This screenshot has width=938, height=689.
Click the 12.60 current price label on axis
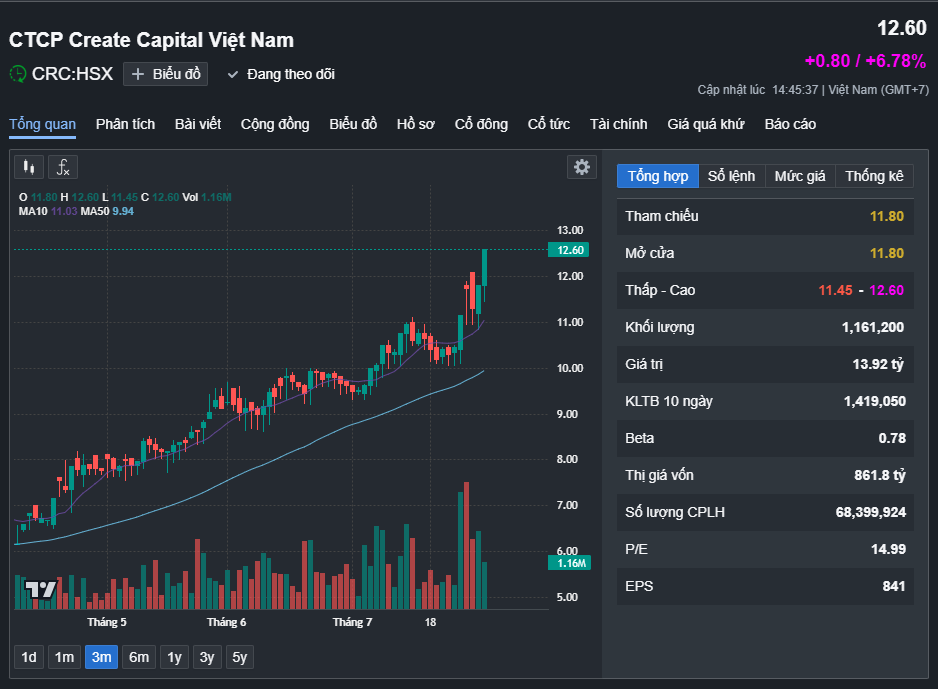tap(571, 250)
